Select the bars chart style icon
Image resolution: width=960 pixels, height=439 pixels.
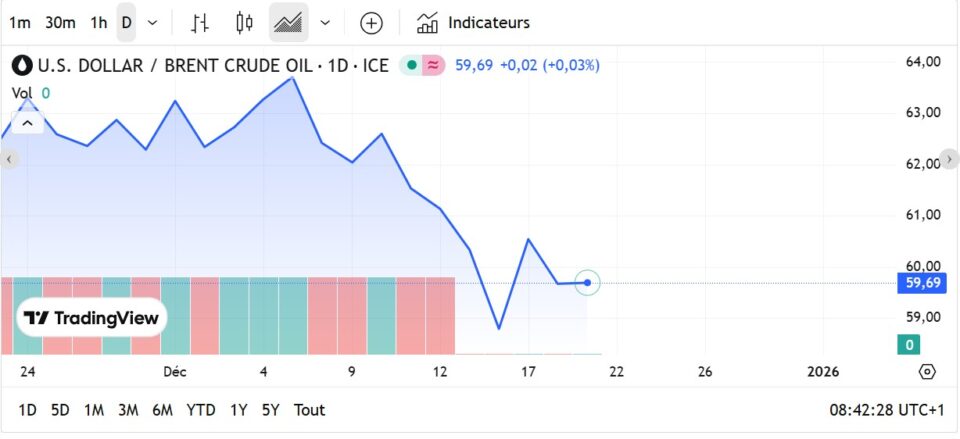[x=201, y=22]
